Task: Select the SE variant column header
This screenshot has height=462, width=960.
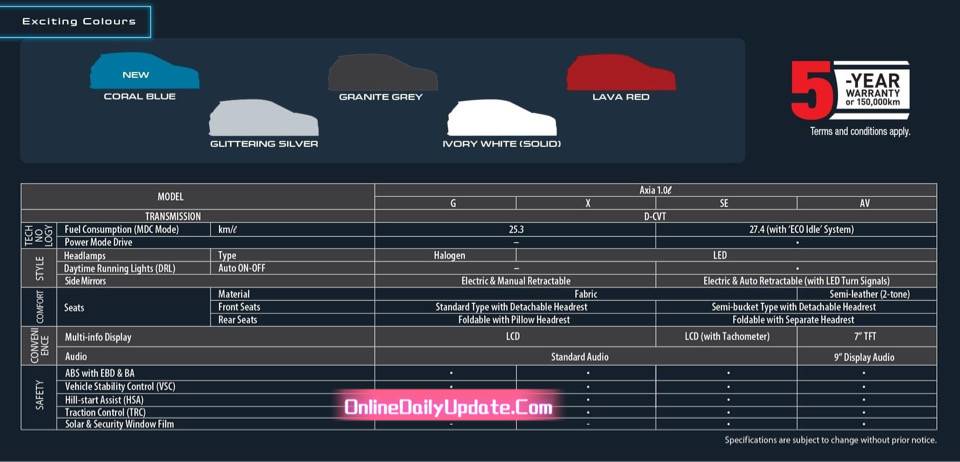Action: (x=726, y=203)
